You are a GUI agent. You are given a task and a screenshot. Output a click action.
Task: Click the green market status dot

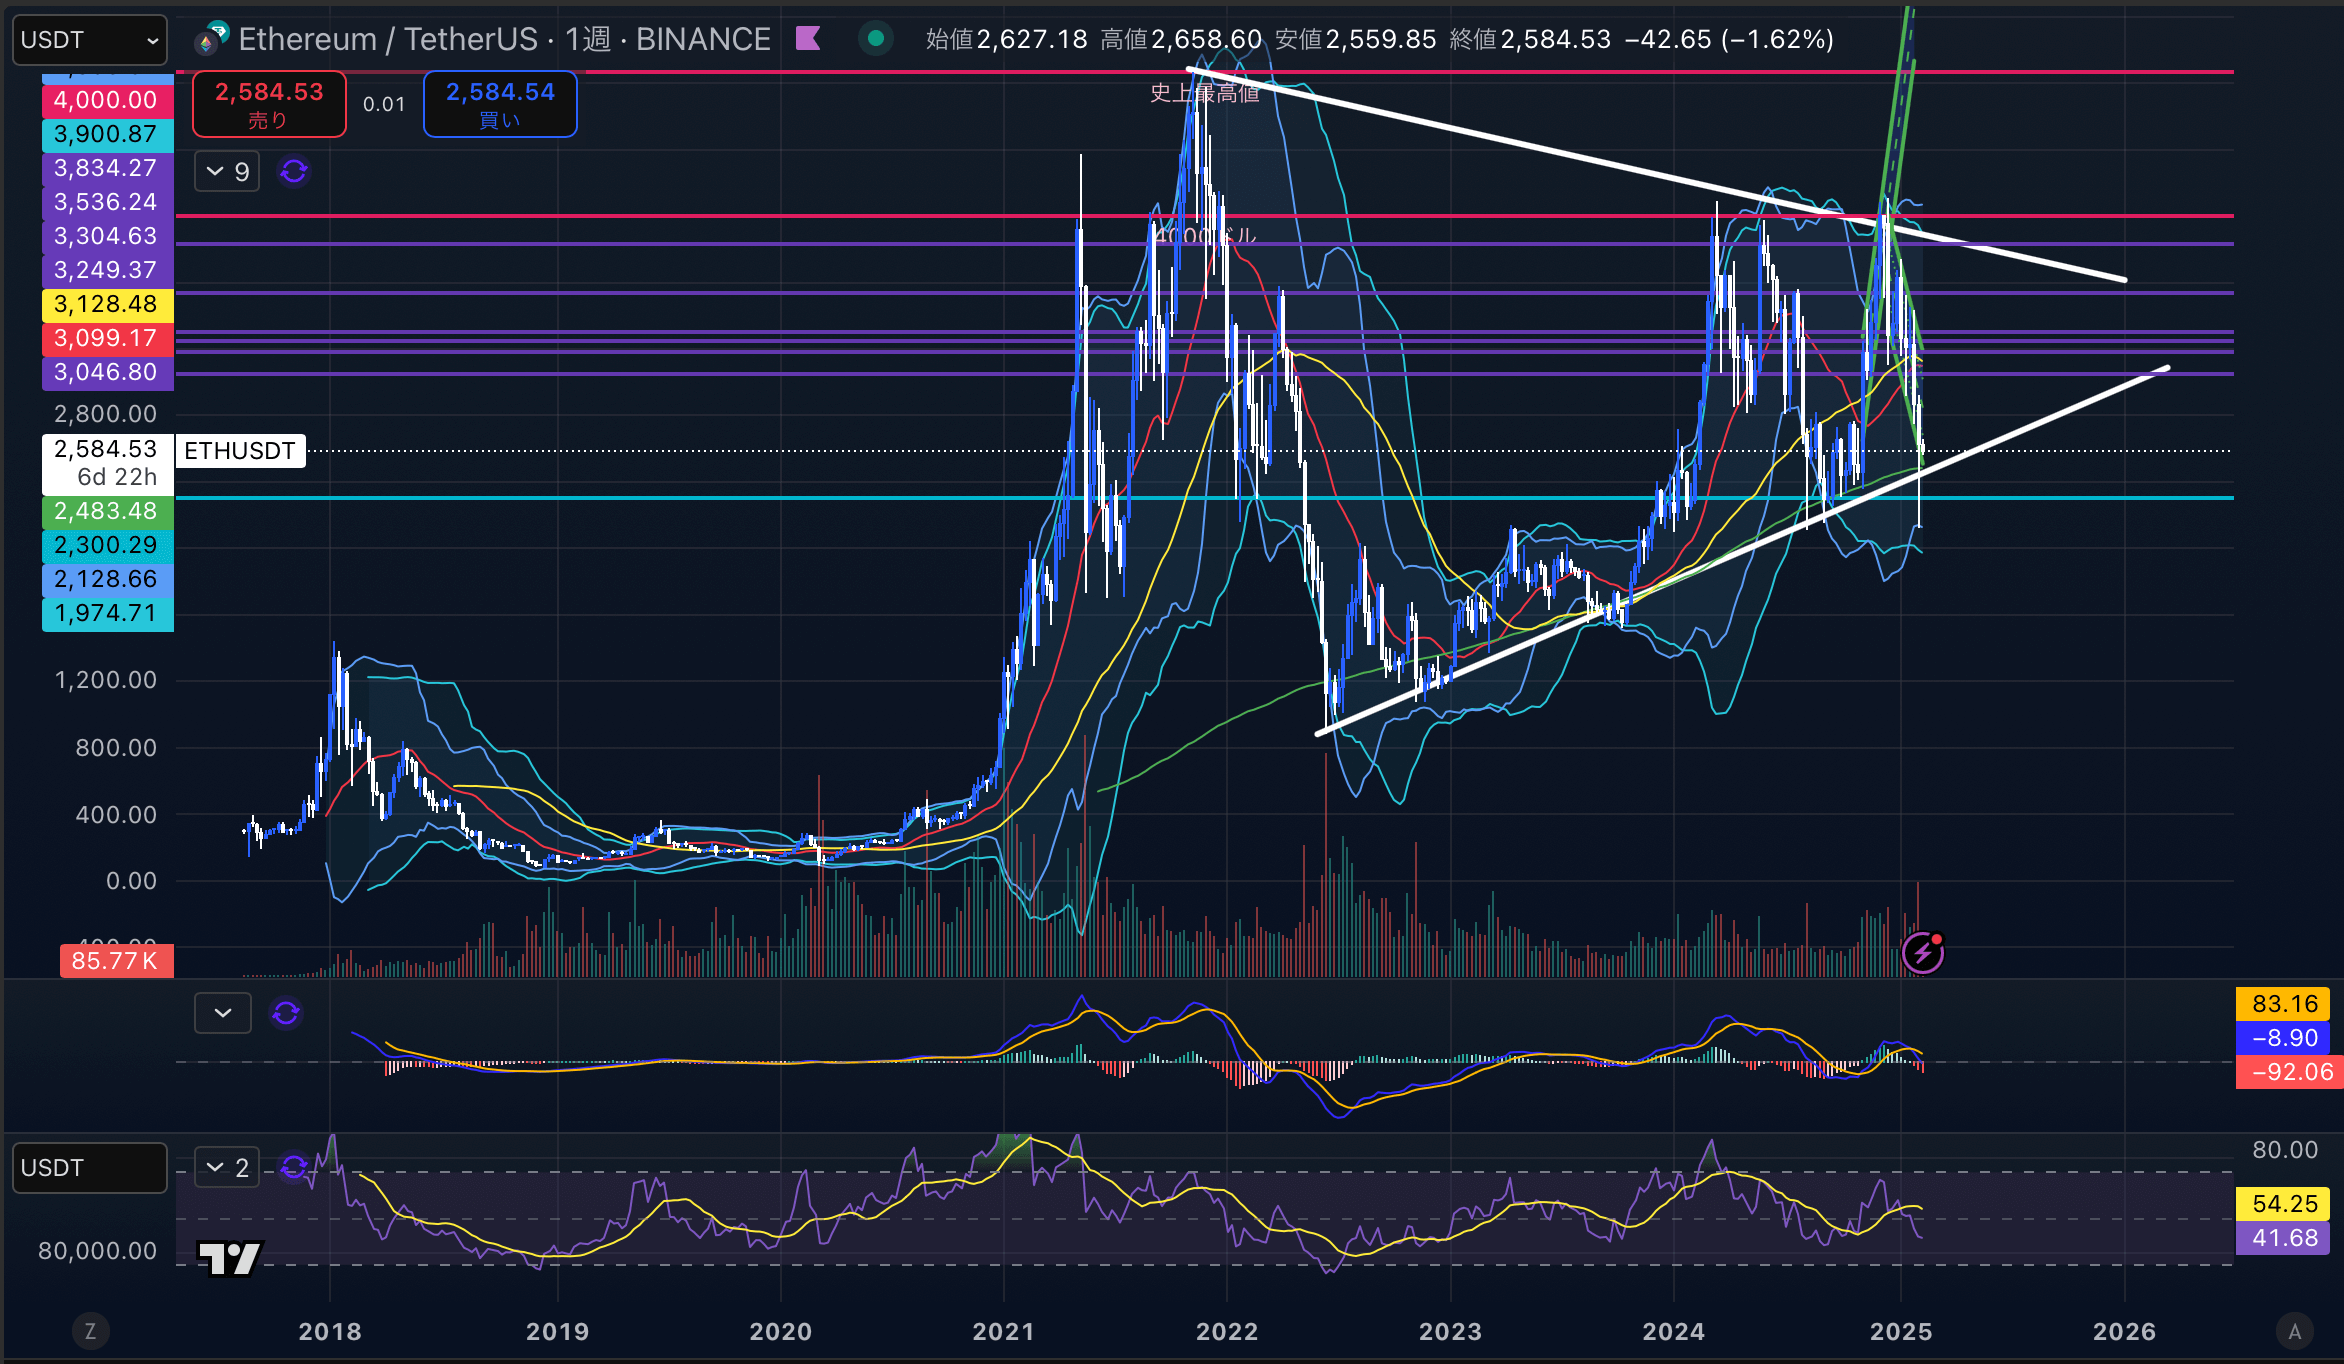tap(876, 39)
